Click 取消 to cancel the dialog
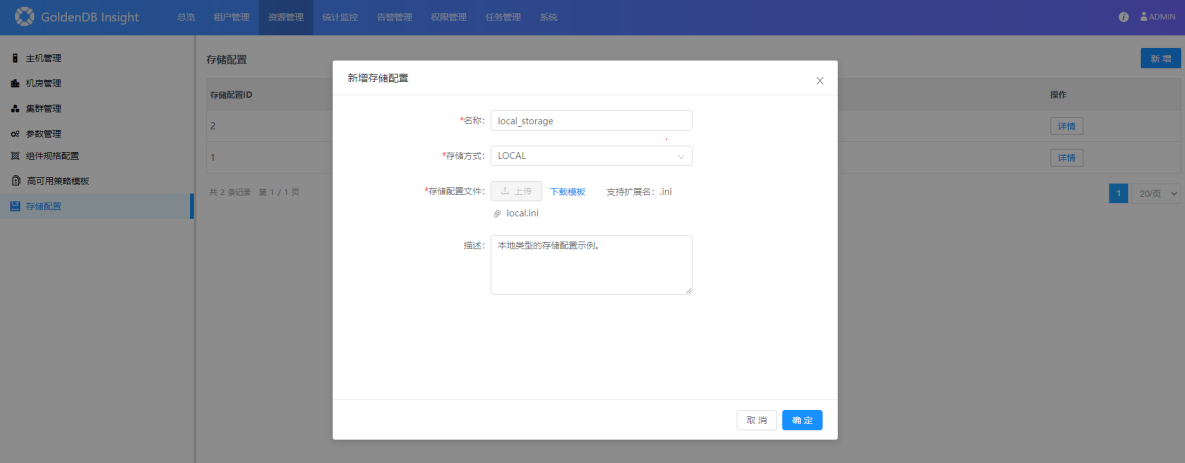This screenshot has height=463, width=1185. (x=756, y=420)
